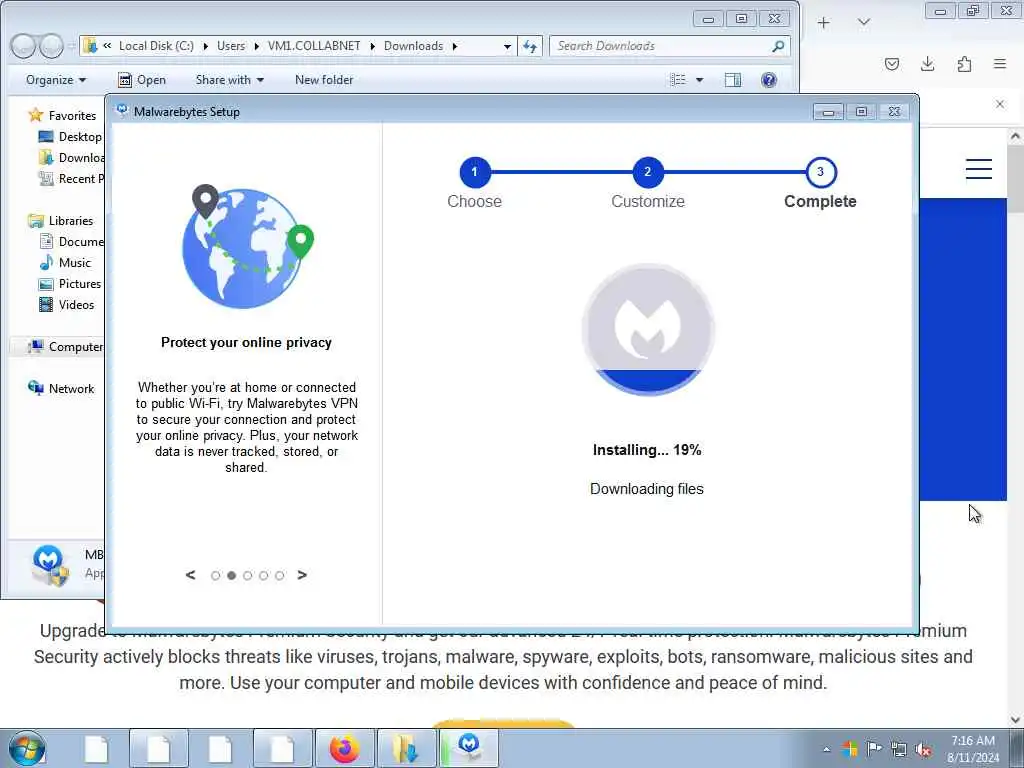Save page to Pocket in Firefox

(x=891, y=64)
